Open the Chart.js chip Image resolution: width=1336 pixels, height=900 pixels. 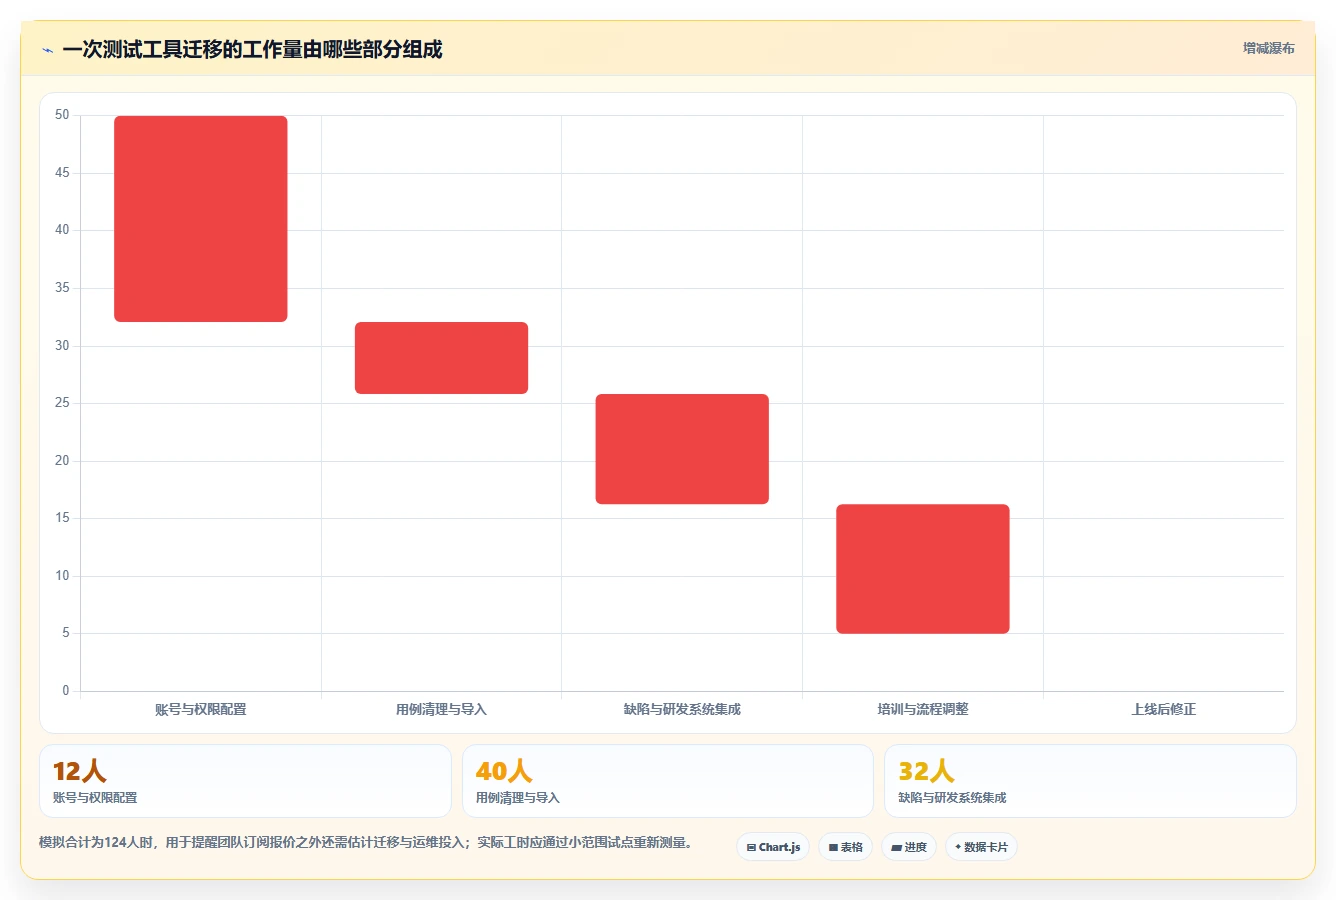pyautogui.click(x=773, y=847)
